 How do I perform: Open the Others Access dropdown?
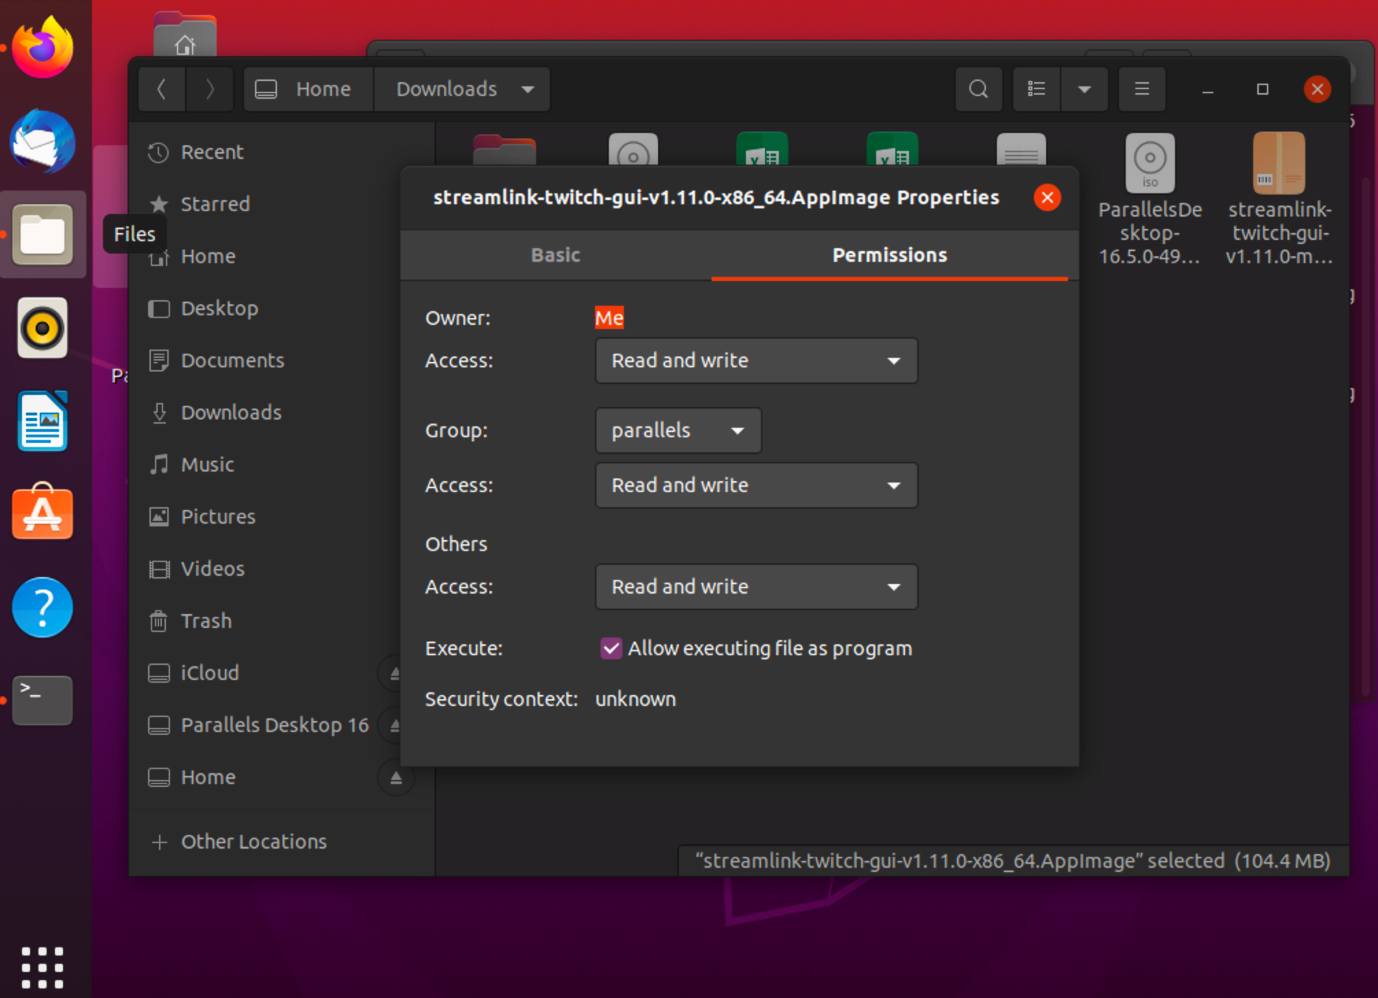(756, 587)
